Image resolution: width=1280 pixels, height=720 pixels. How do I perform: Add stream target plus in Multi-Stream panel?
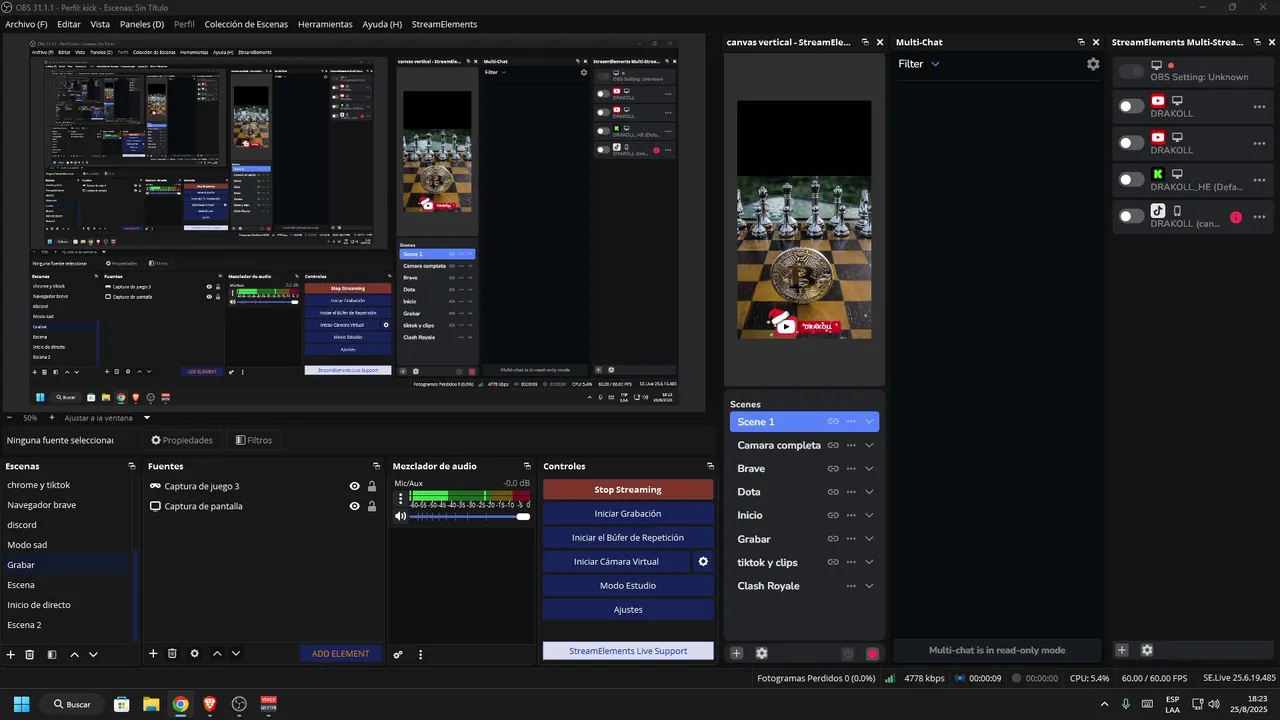coord(1122,650)
